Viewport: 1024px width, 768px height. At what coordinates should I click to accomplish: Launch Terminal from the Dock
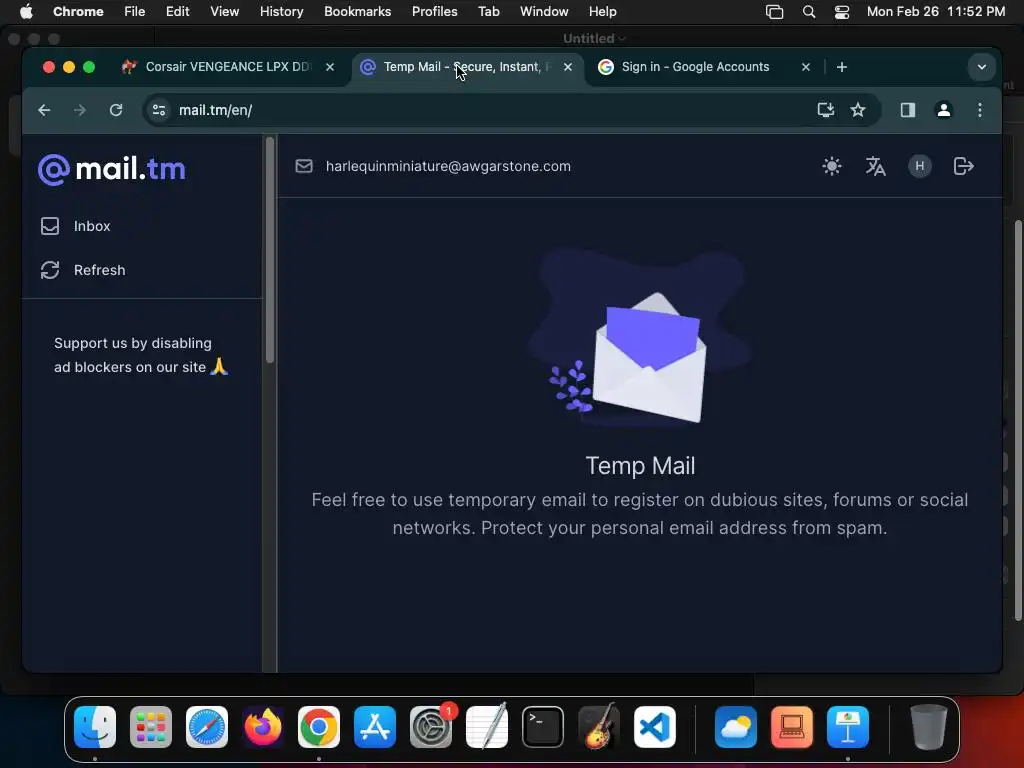543,726
